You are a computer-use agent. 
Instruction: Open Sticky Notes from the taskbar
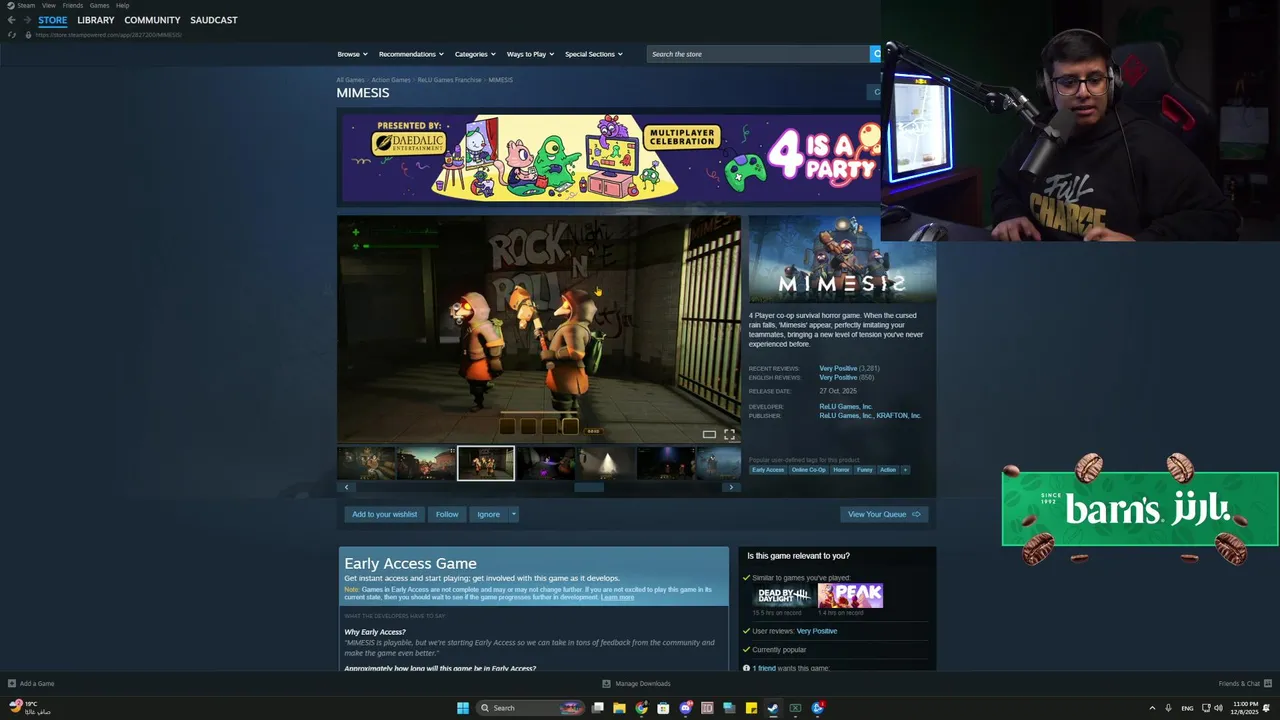click(x=751, y=708)
